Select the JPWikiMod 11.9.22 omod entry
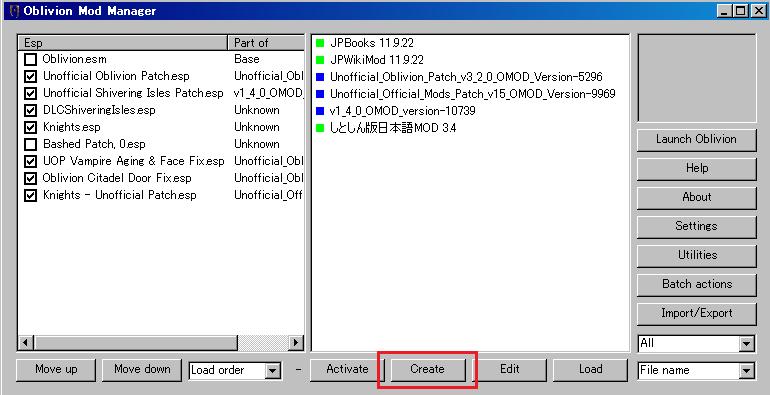 (377, 60)
